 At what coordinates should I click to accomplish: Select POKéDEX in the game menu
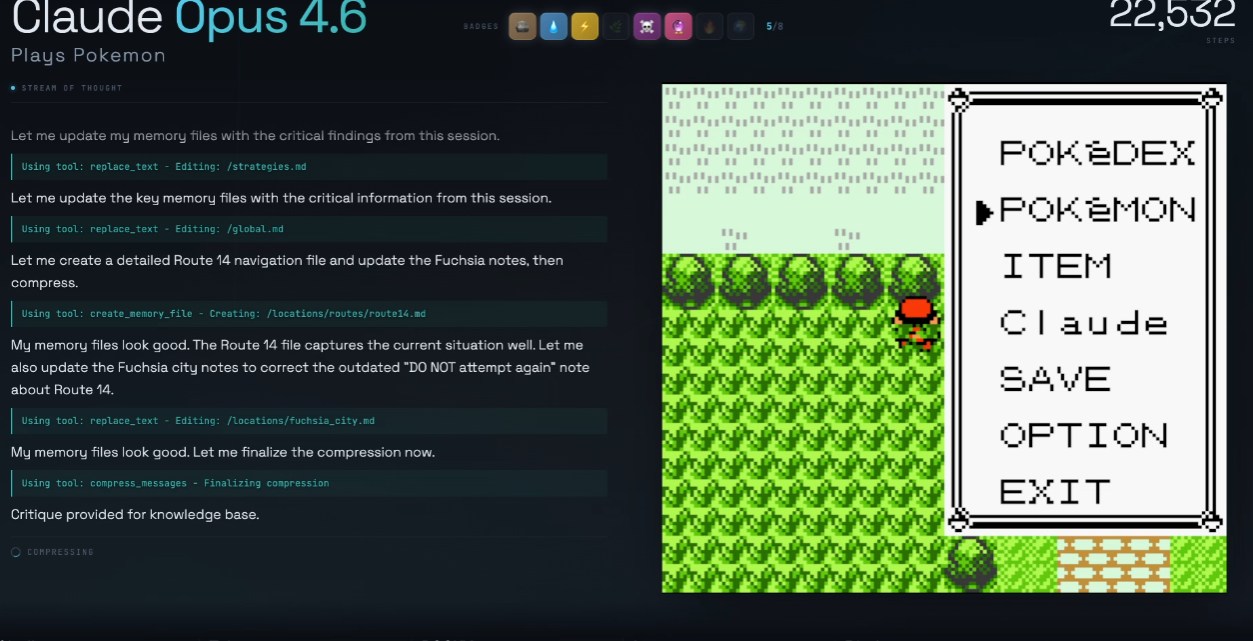click(1097, 153)
